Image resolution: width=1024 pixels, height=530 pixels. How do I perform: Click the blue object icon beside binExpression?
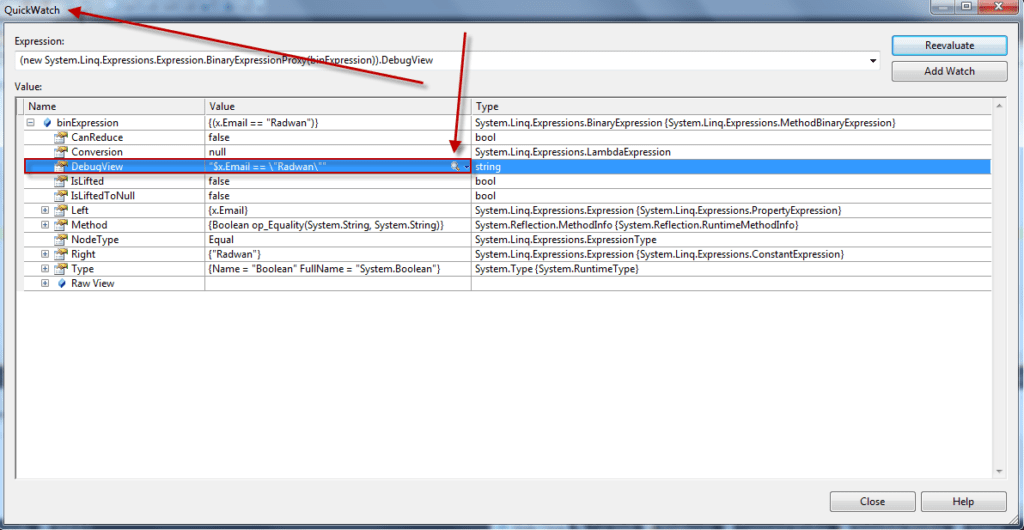[47, 123]
